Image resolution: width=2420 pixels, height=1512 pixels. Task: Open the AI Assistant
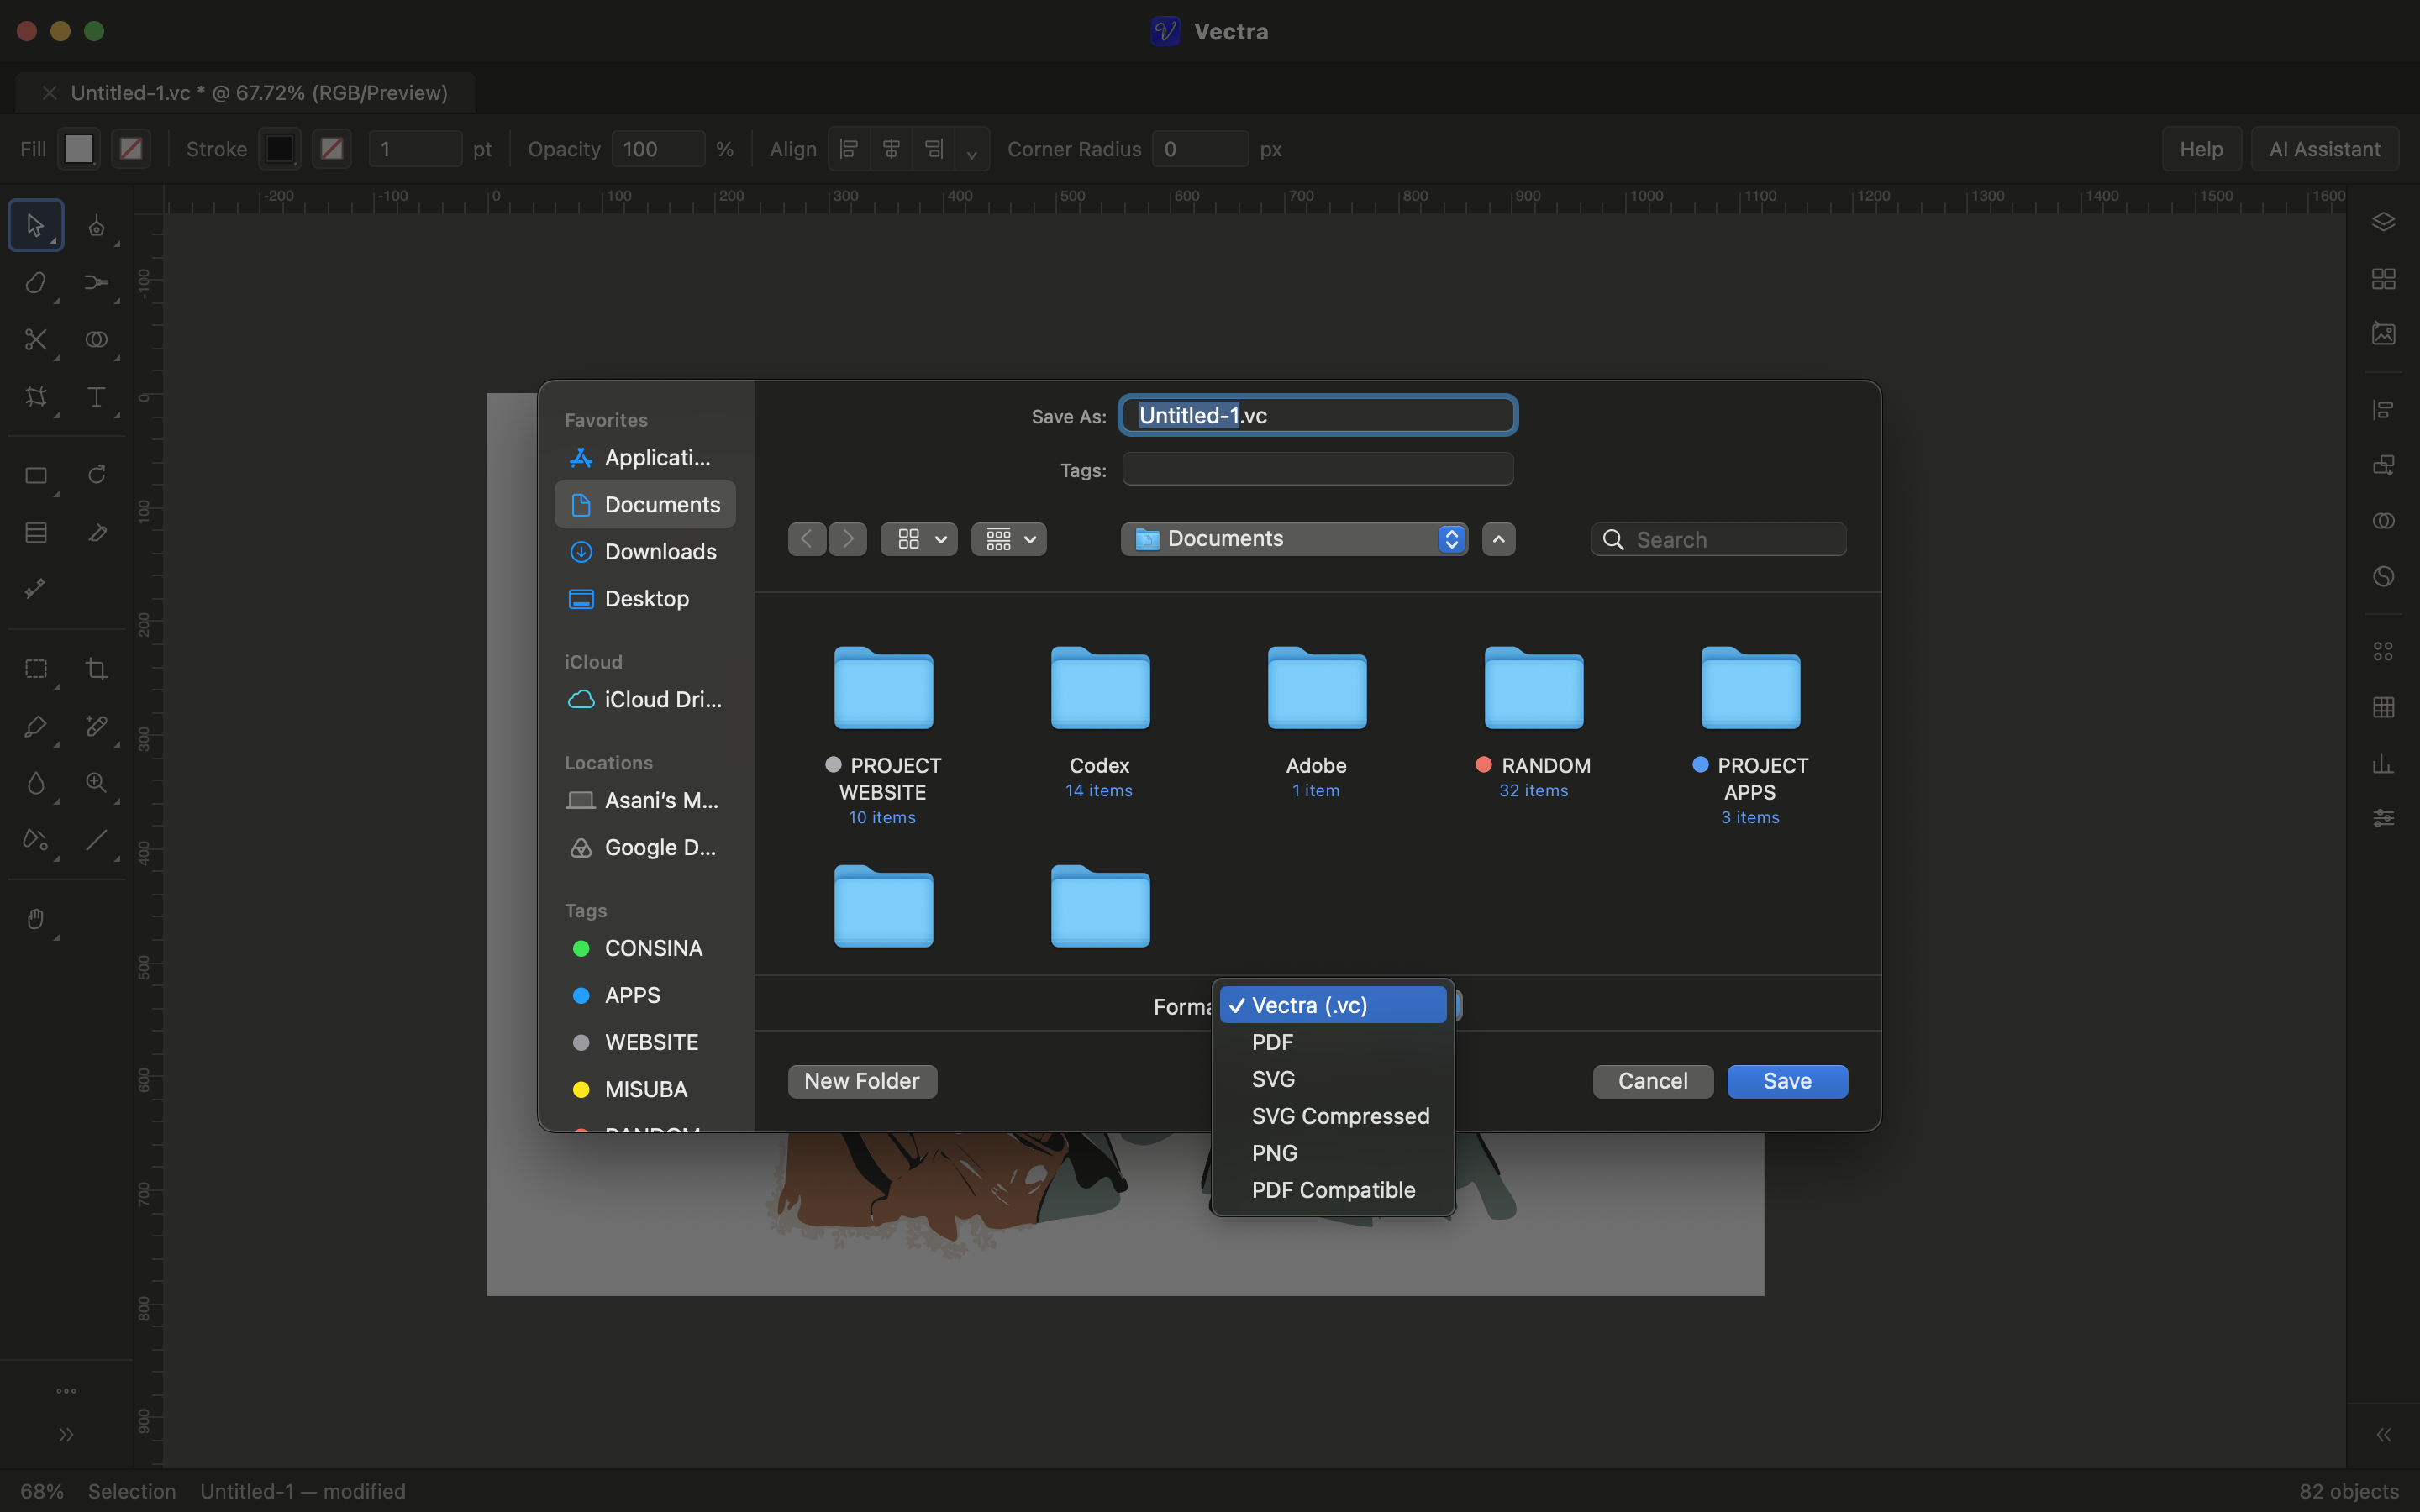(x=2324, y=149)
